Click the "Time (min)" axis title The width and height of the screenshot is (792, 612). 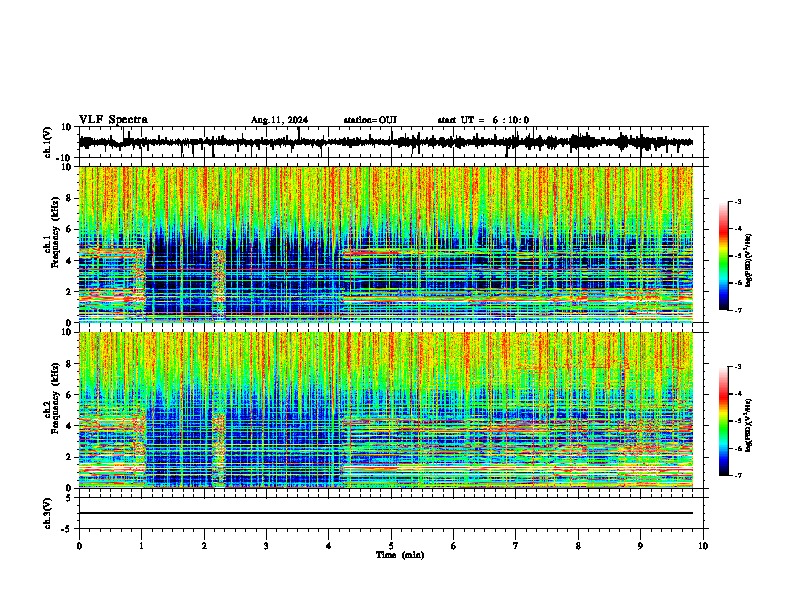(x=400, y=555)
